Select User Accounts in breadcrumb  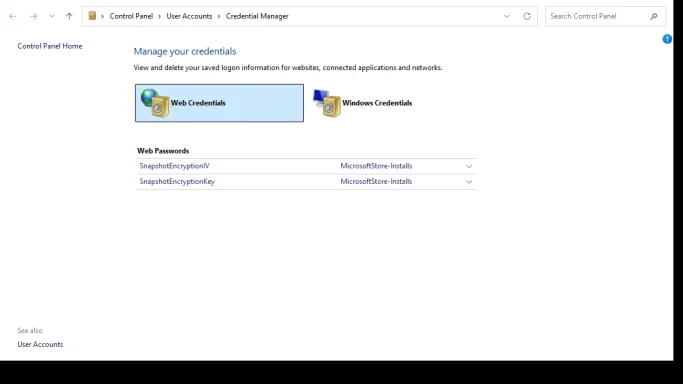(189, 16)
